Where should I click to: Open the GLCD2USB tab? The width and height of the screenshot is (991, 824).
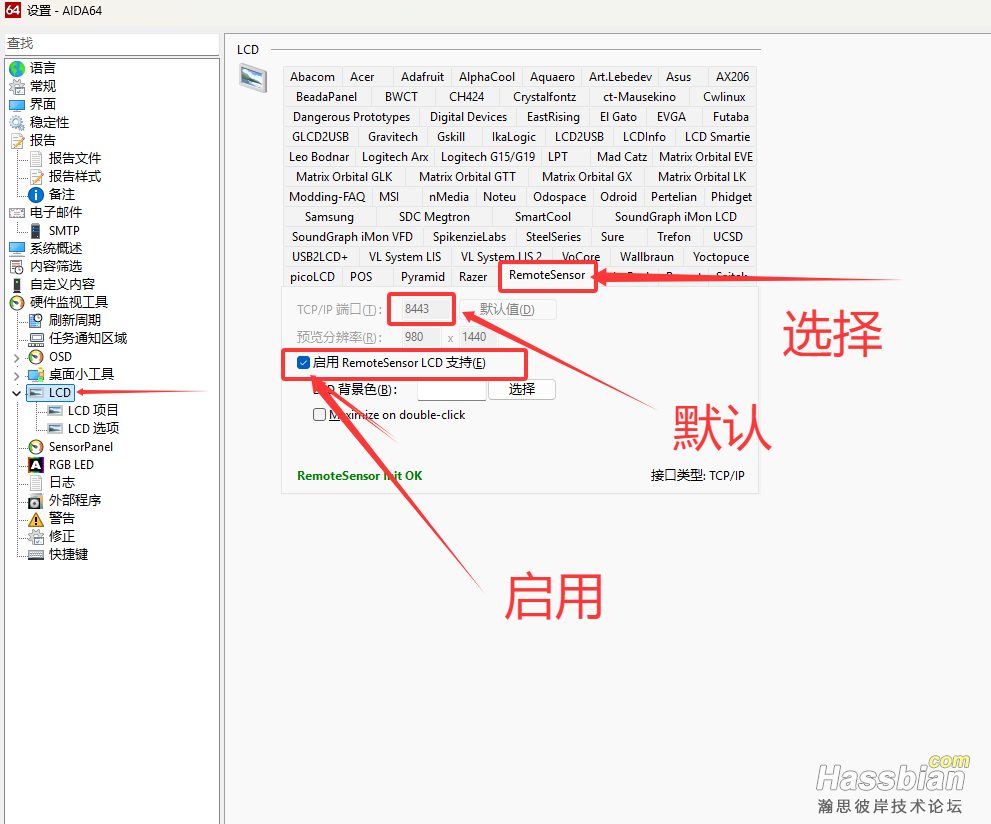[x=320, y=137]
